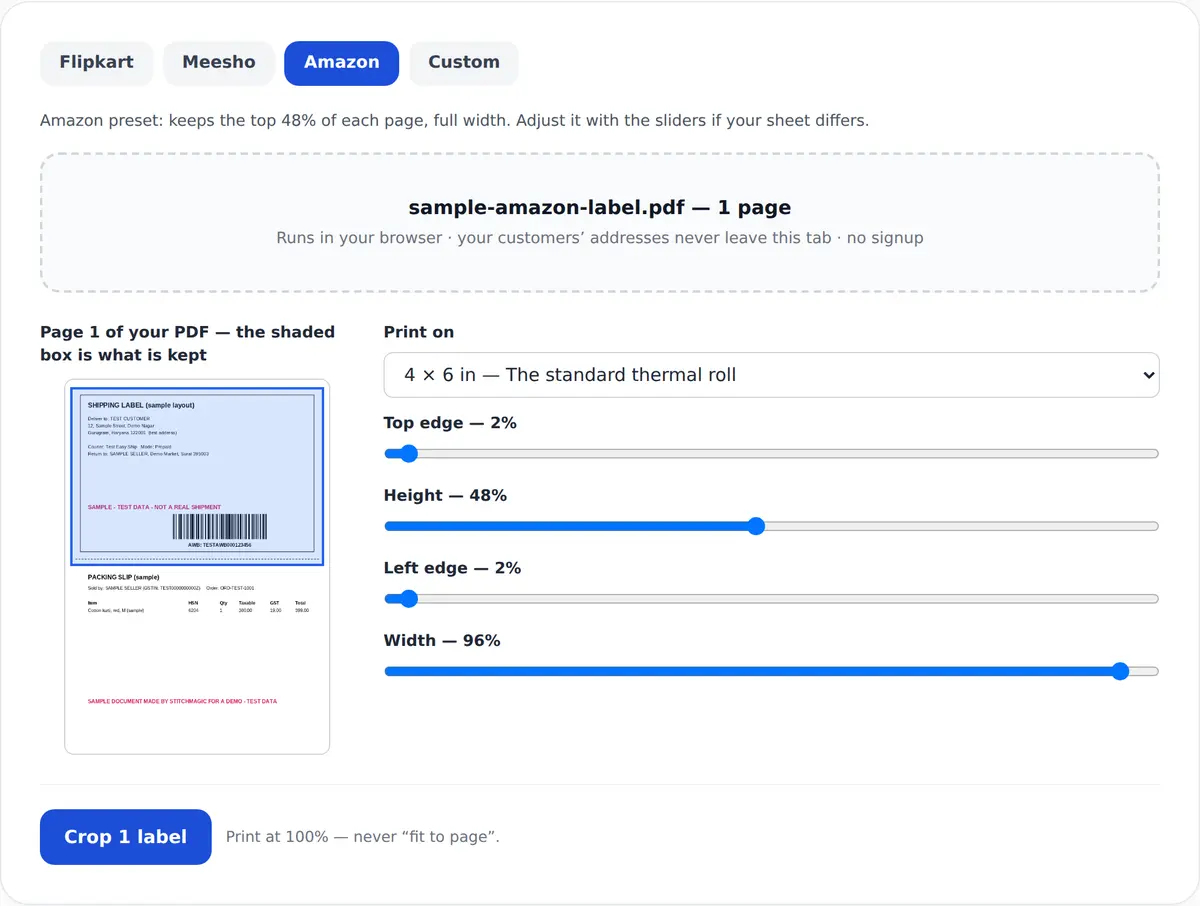The width and height of the screenshot is (1200, 906).
Task: Click the 'Left edge — 2%' label
Action: [x=452, y=568]
